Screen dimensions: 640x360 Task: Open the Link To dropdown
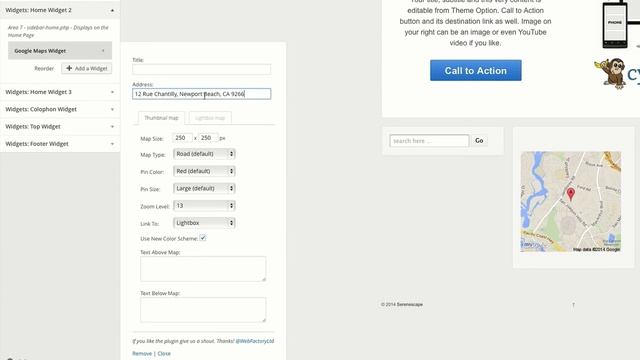[204, 223]
